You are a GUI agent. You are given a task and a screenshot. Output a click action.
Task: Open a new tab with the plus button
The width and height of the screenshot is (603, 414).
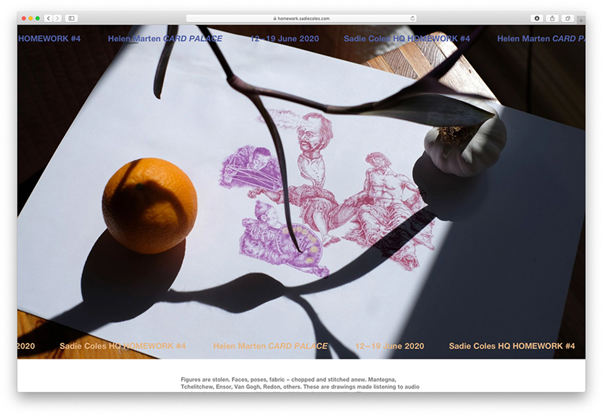click(582, 18)
